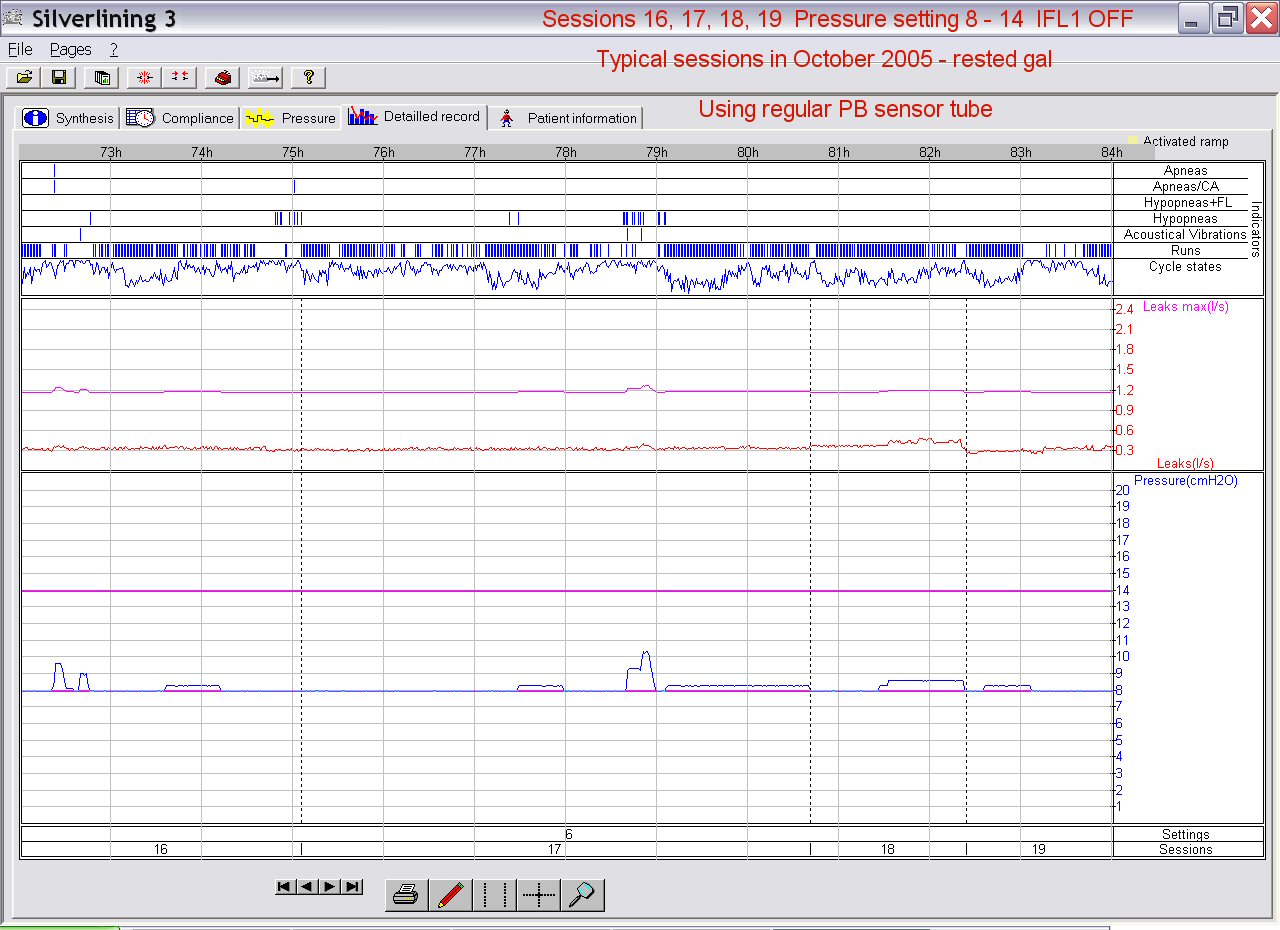1280x930 pixels.
Task: Go to the next record page
Action: 330,886
